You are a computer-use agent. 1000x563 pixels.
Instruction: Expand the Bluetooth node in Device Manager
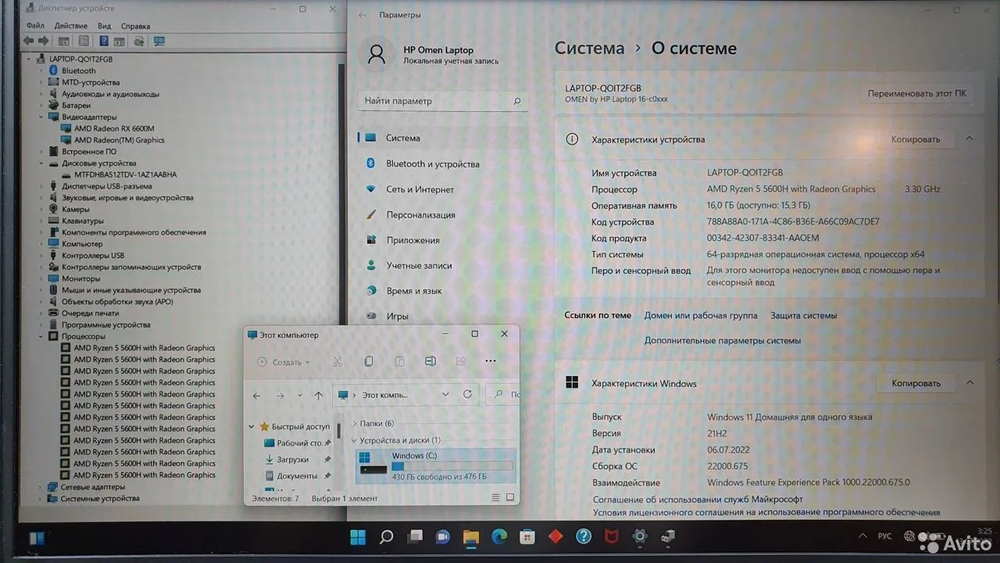(41, 71)
